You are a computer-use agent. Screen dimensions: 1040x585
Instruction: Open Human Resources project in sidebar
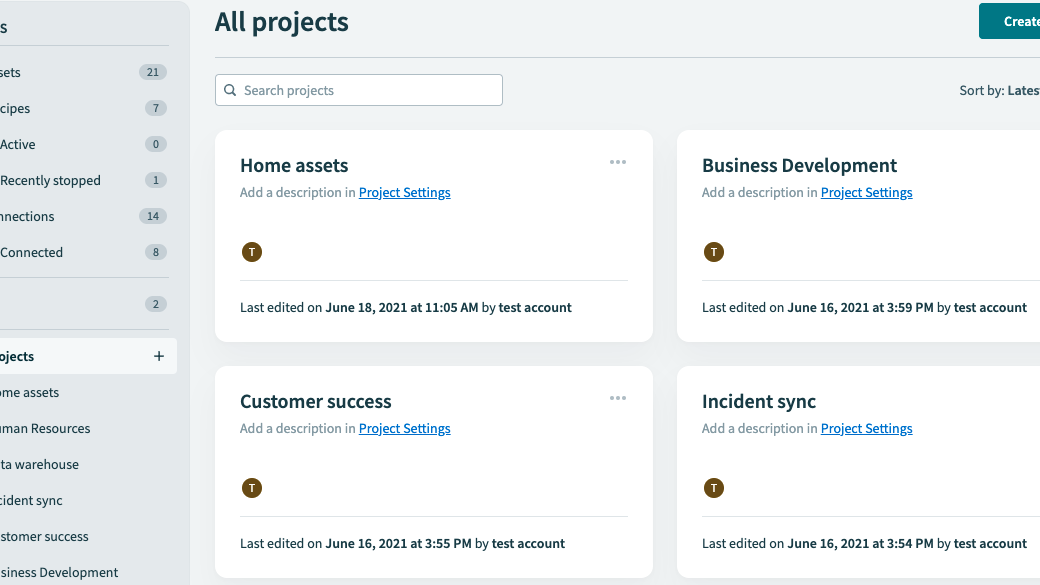coord(45,429)
